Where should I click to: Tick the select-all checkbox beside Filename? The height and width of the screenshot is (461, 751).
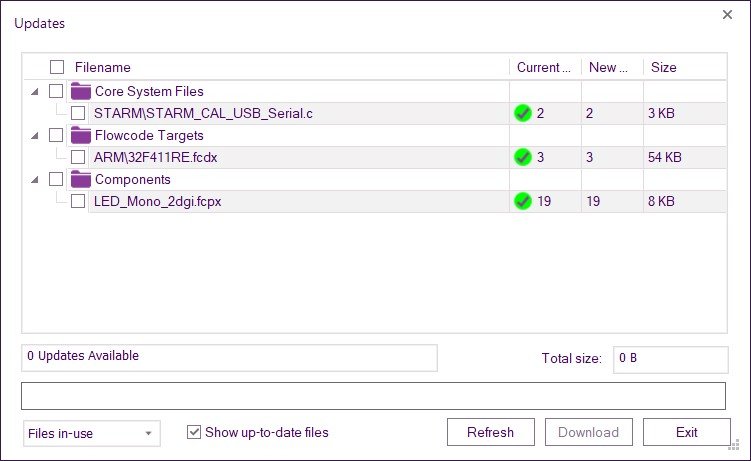57,67
